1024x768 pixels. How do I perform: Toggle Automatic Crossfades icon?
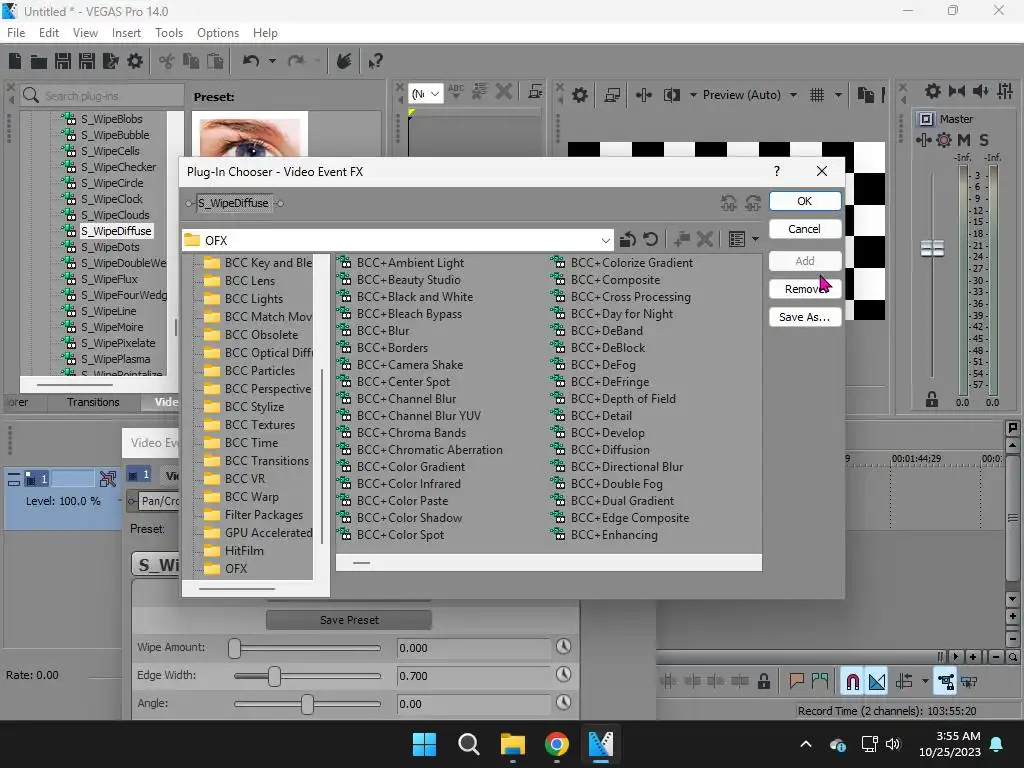(877, 682)
